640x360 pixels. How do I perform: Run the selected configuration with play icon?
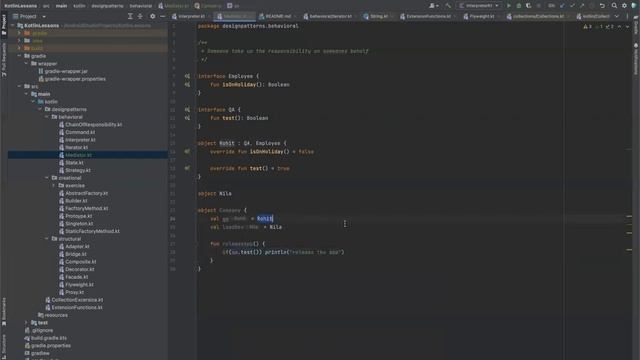point(509,6)
